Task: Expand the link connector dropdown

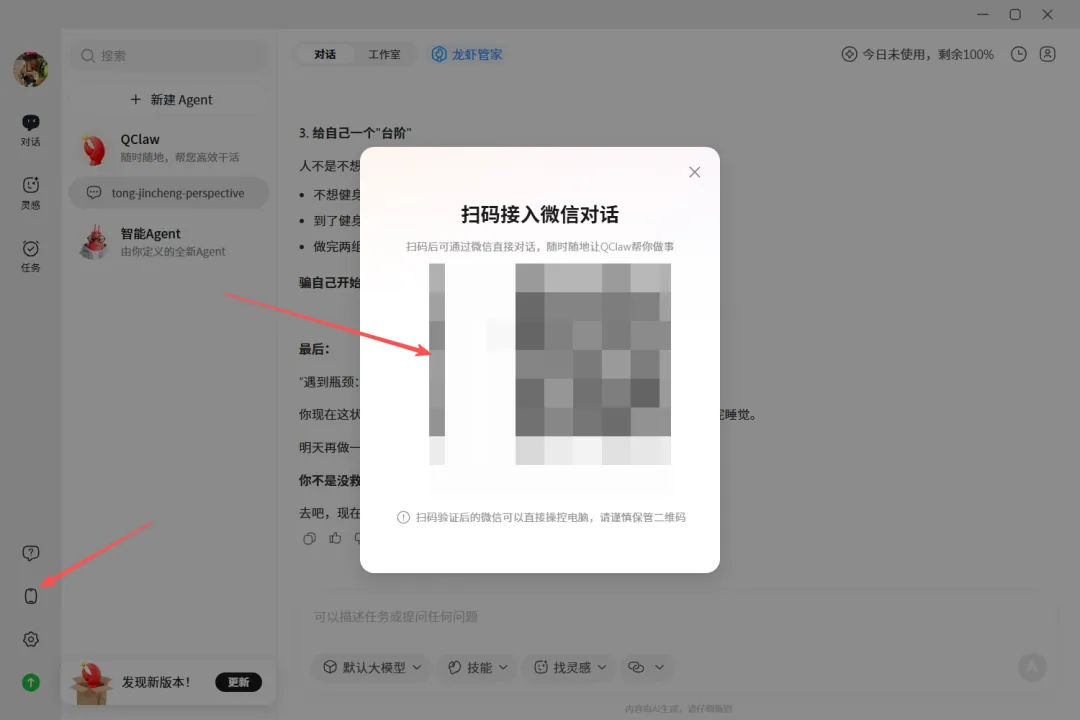Action: pyautogui.click(x=646, y=667)
